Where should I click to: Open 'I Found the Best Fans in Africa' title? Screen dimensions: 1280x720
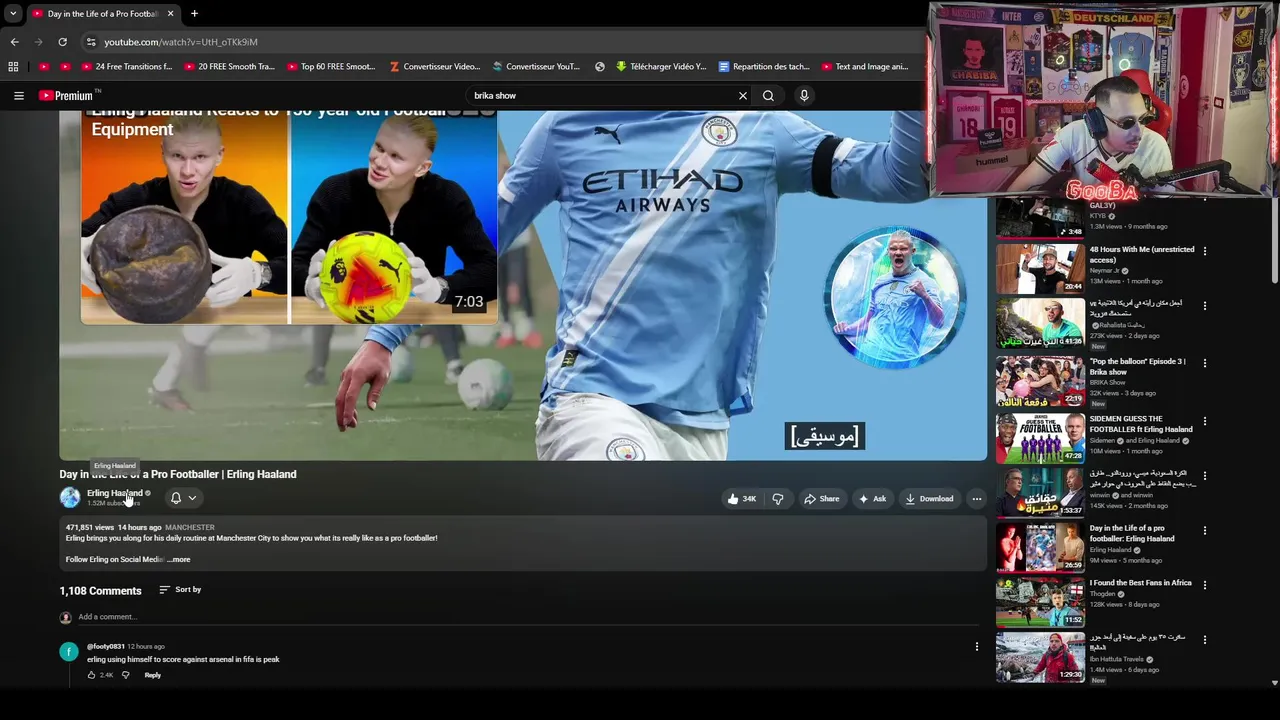click(x=1141, y=583)
